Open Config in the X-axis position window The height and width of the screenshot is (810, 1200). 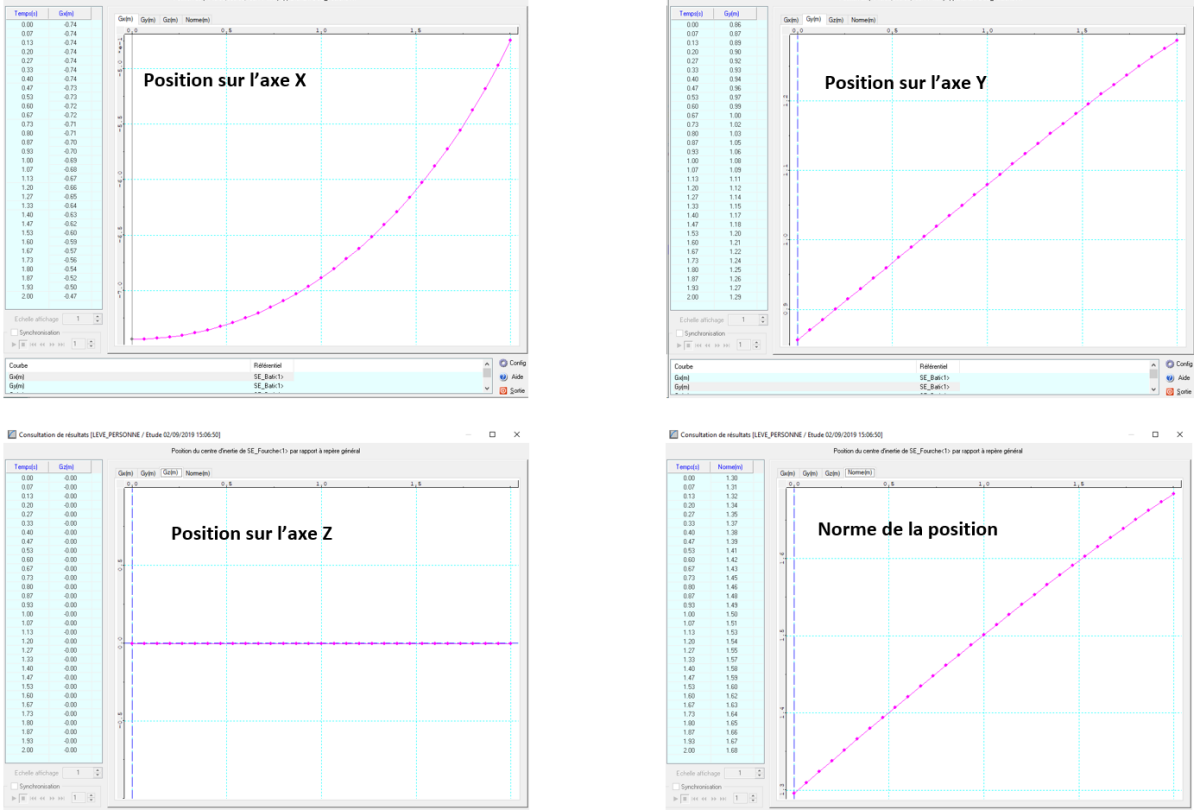point(511,363)
